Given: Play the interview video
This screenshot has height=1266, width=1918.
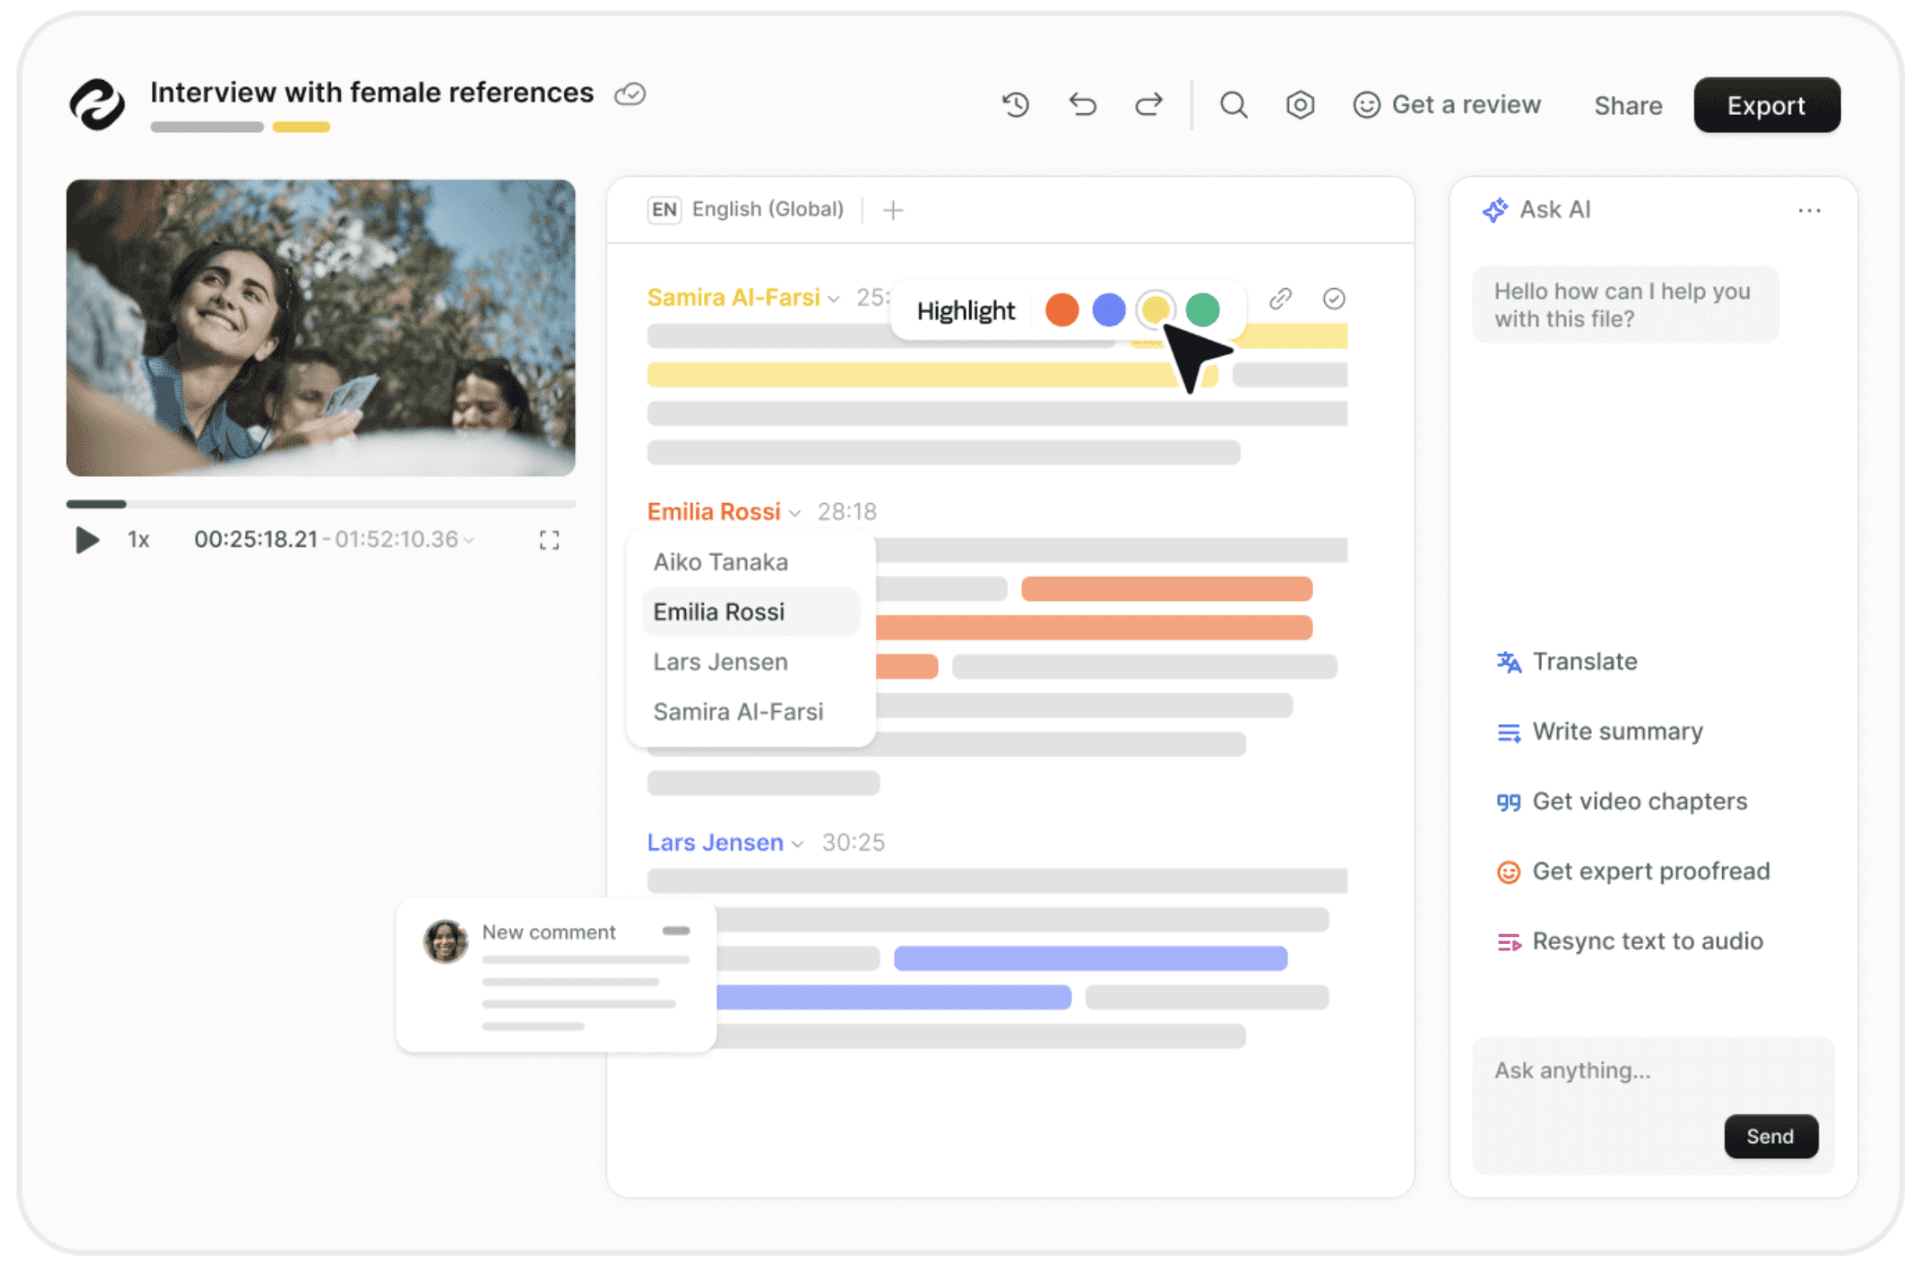Looking at the screenshot, I should coord(87,539).
